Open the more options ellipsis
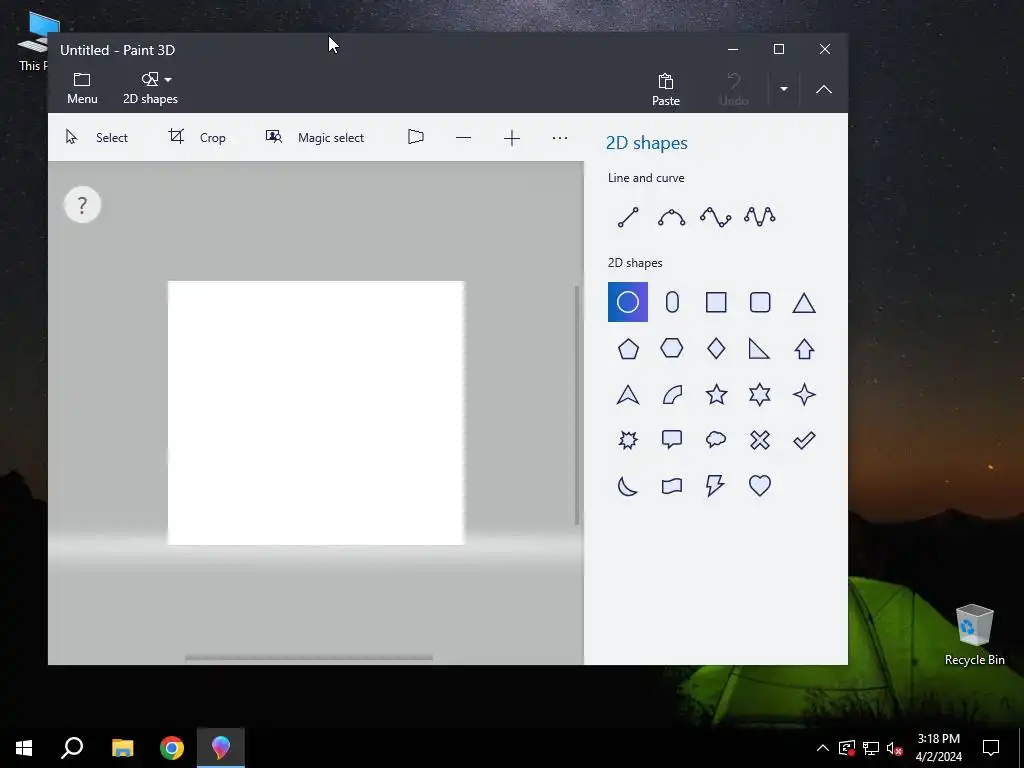1024x768 pixels. tap(560, 138)
